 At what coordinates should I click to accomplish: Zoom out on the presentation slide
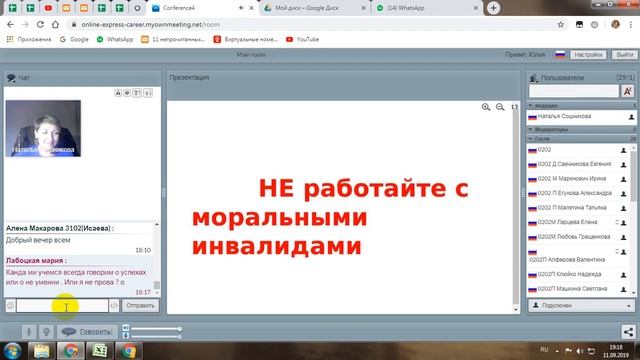coord(500,107)
